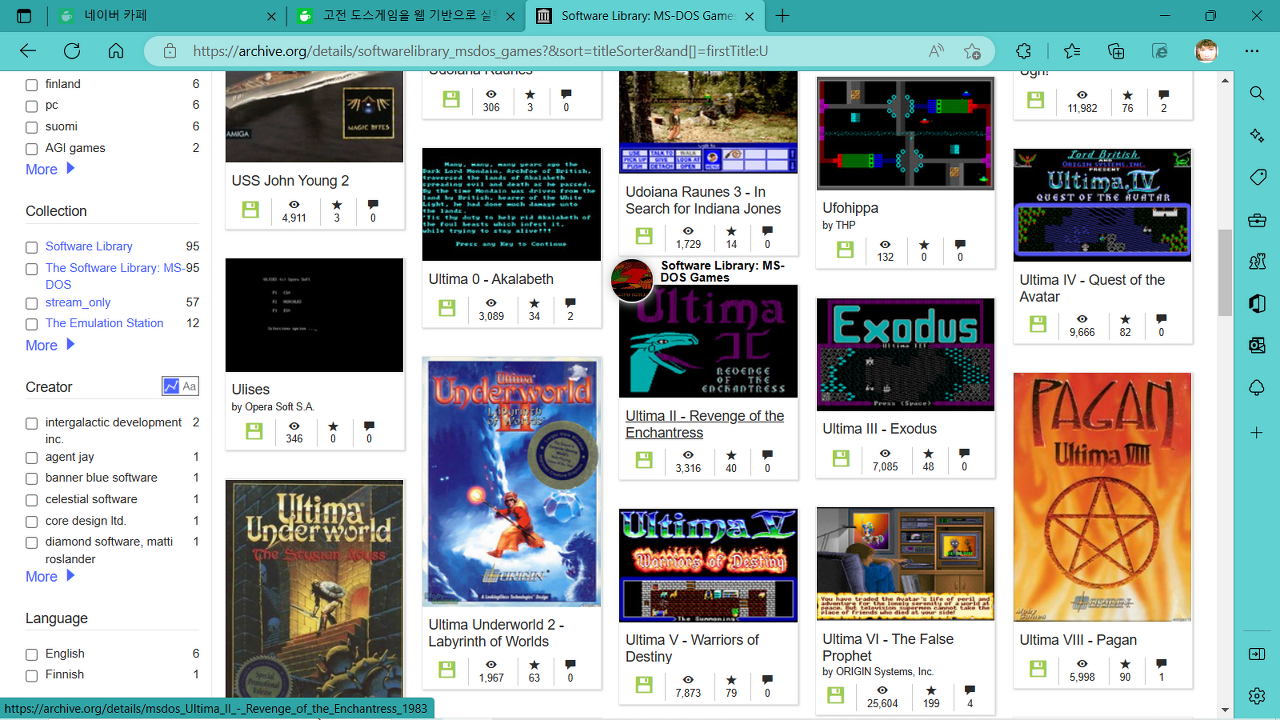Screen dimensions: 1280x720
Task: Open browser Extensions puzzle icon
Action: click(x=1023, y=51)
